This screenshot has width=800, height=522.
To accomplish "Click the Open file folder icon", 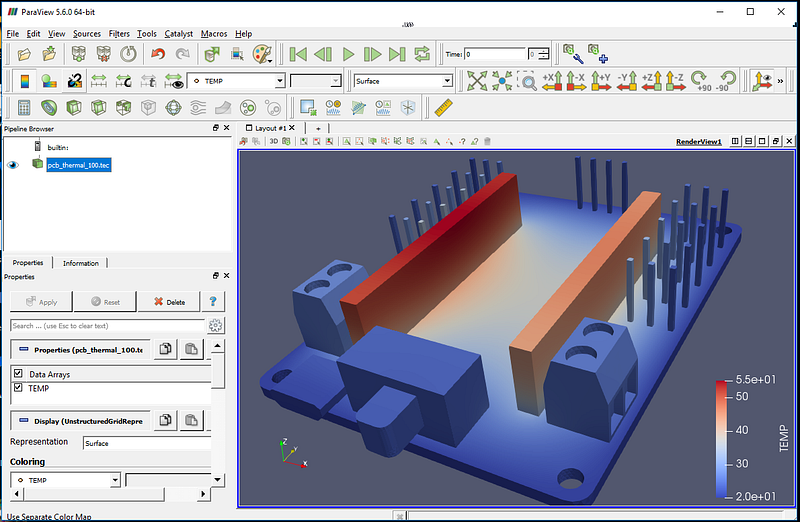I will tap(24, 54).
